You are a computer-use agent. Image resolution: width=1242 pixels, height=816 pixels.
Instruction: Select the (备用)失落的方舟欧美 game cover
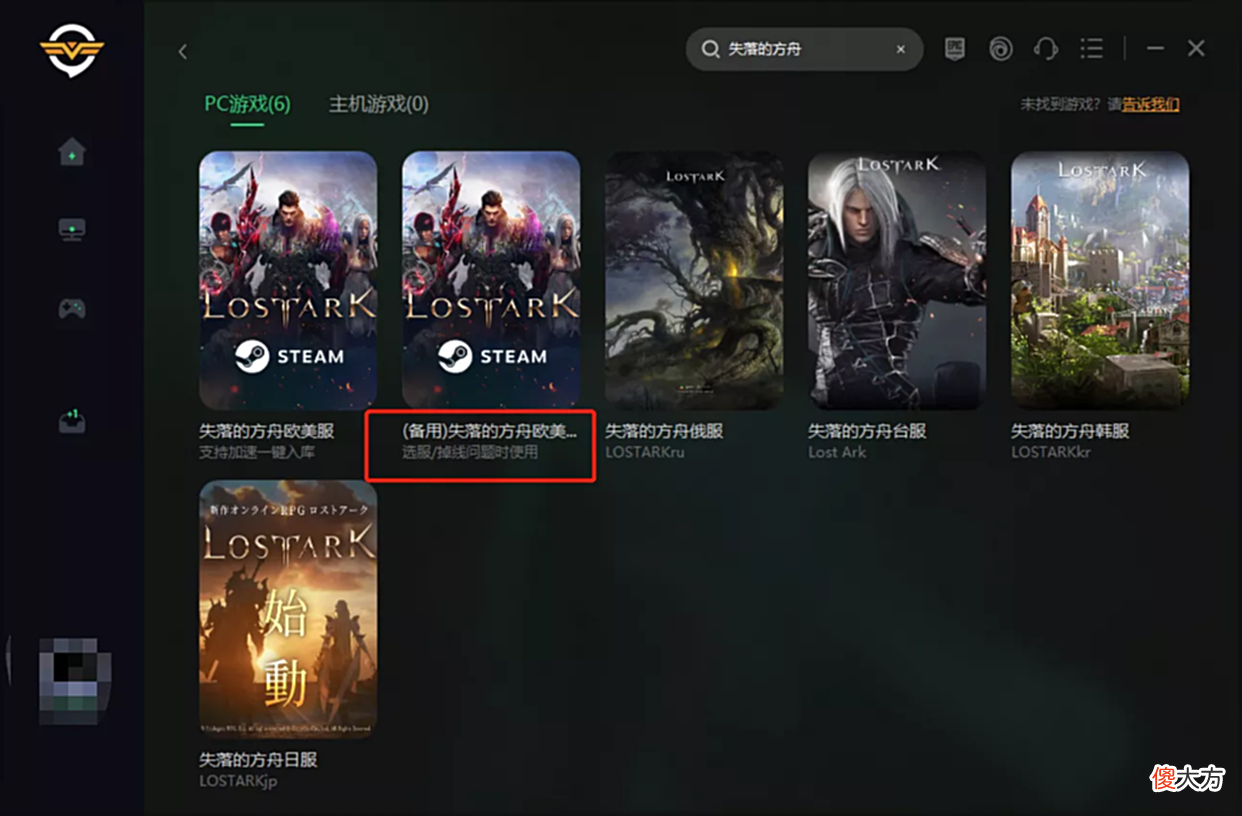tap(491, 280)
